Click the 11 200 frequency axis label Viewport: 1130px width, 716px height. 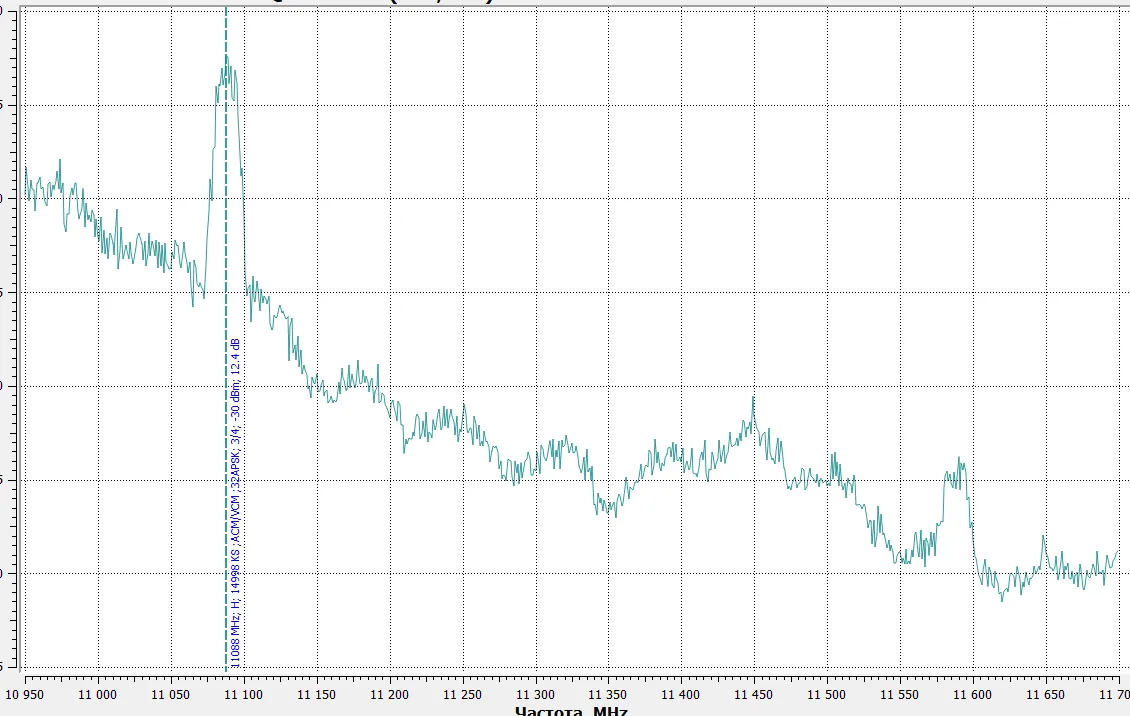point(390,693)
